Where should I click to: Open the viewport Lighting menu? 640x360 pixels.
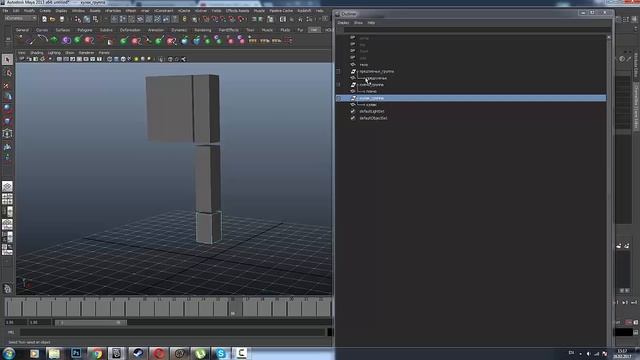[54, 53]
